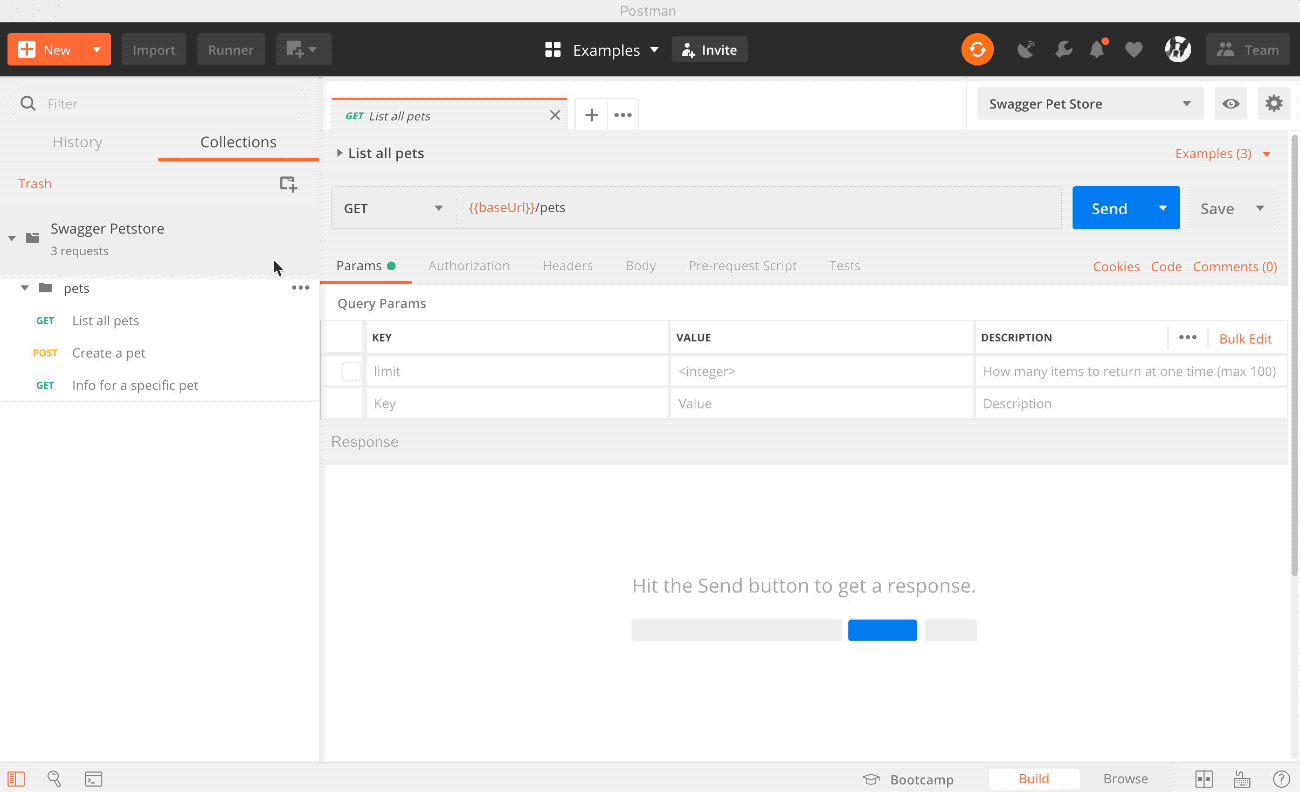
Task: Open Manage Environments with the gear icon
Action: [1274, 103]
